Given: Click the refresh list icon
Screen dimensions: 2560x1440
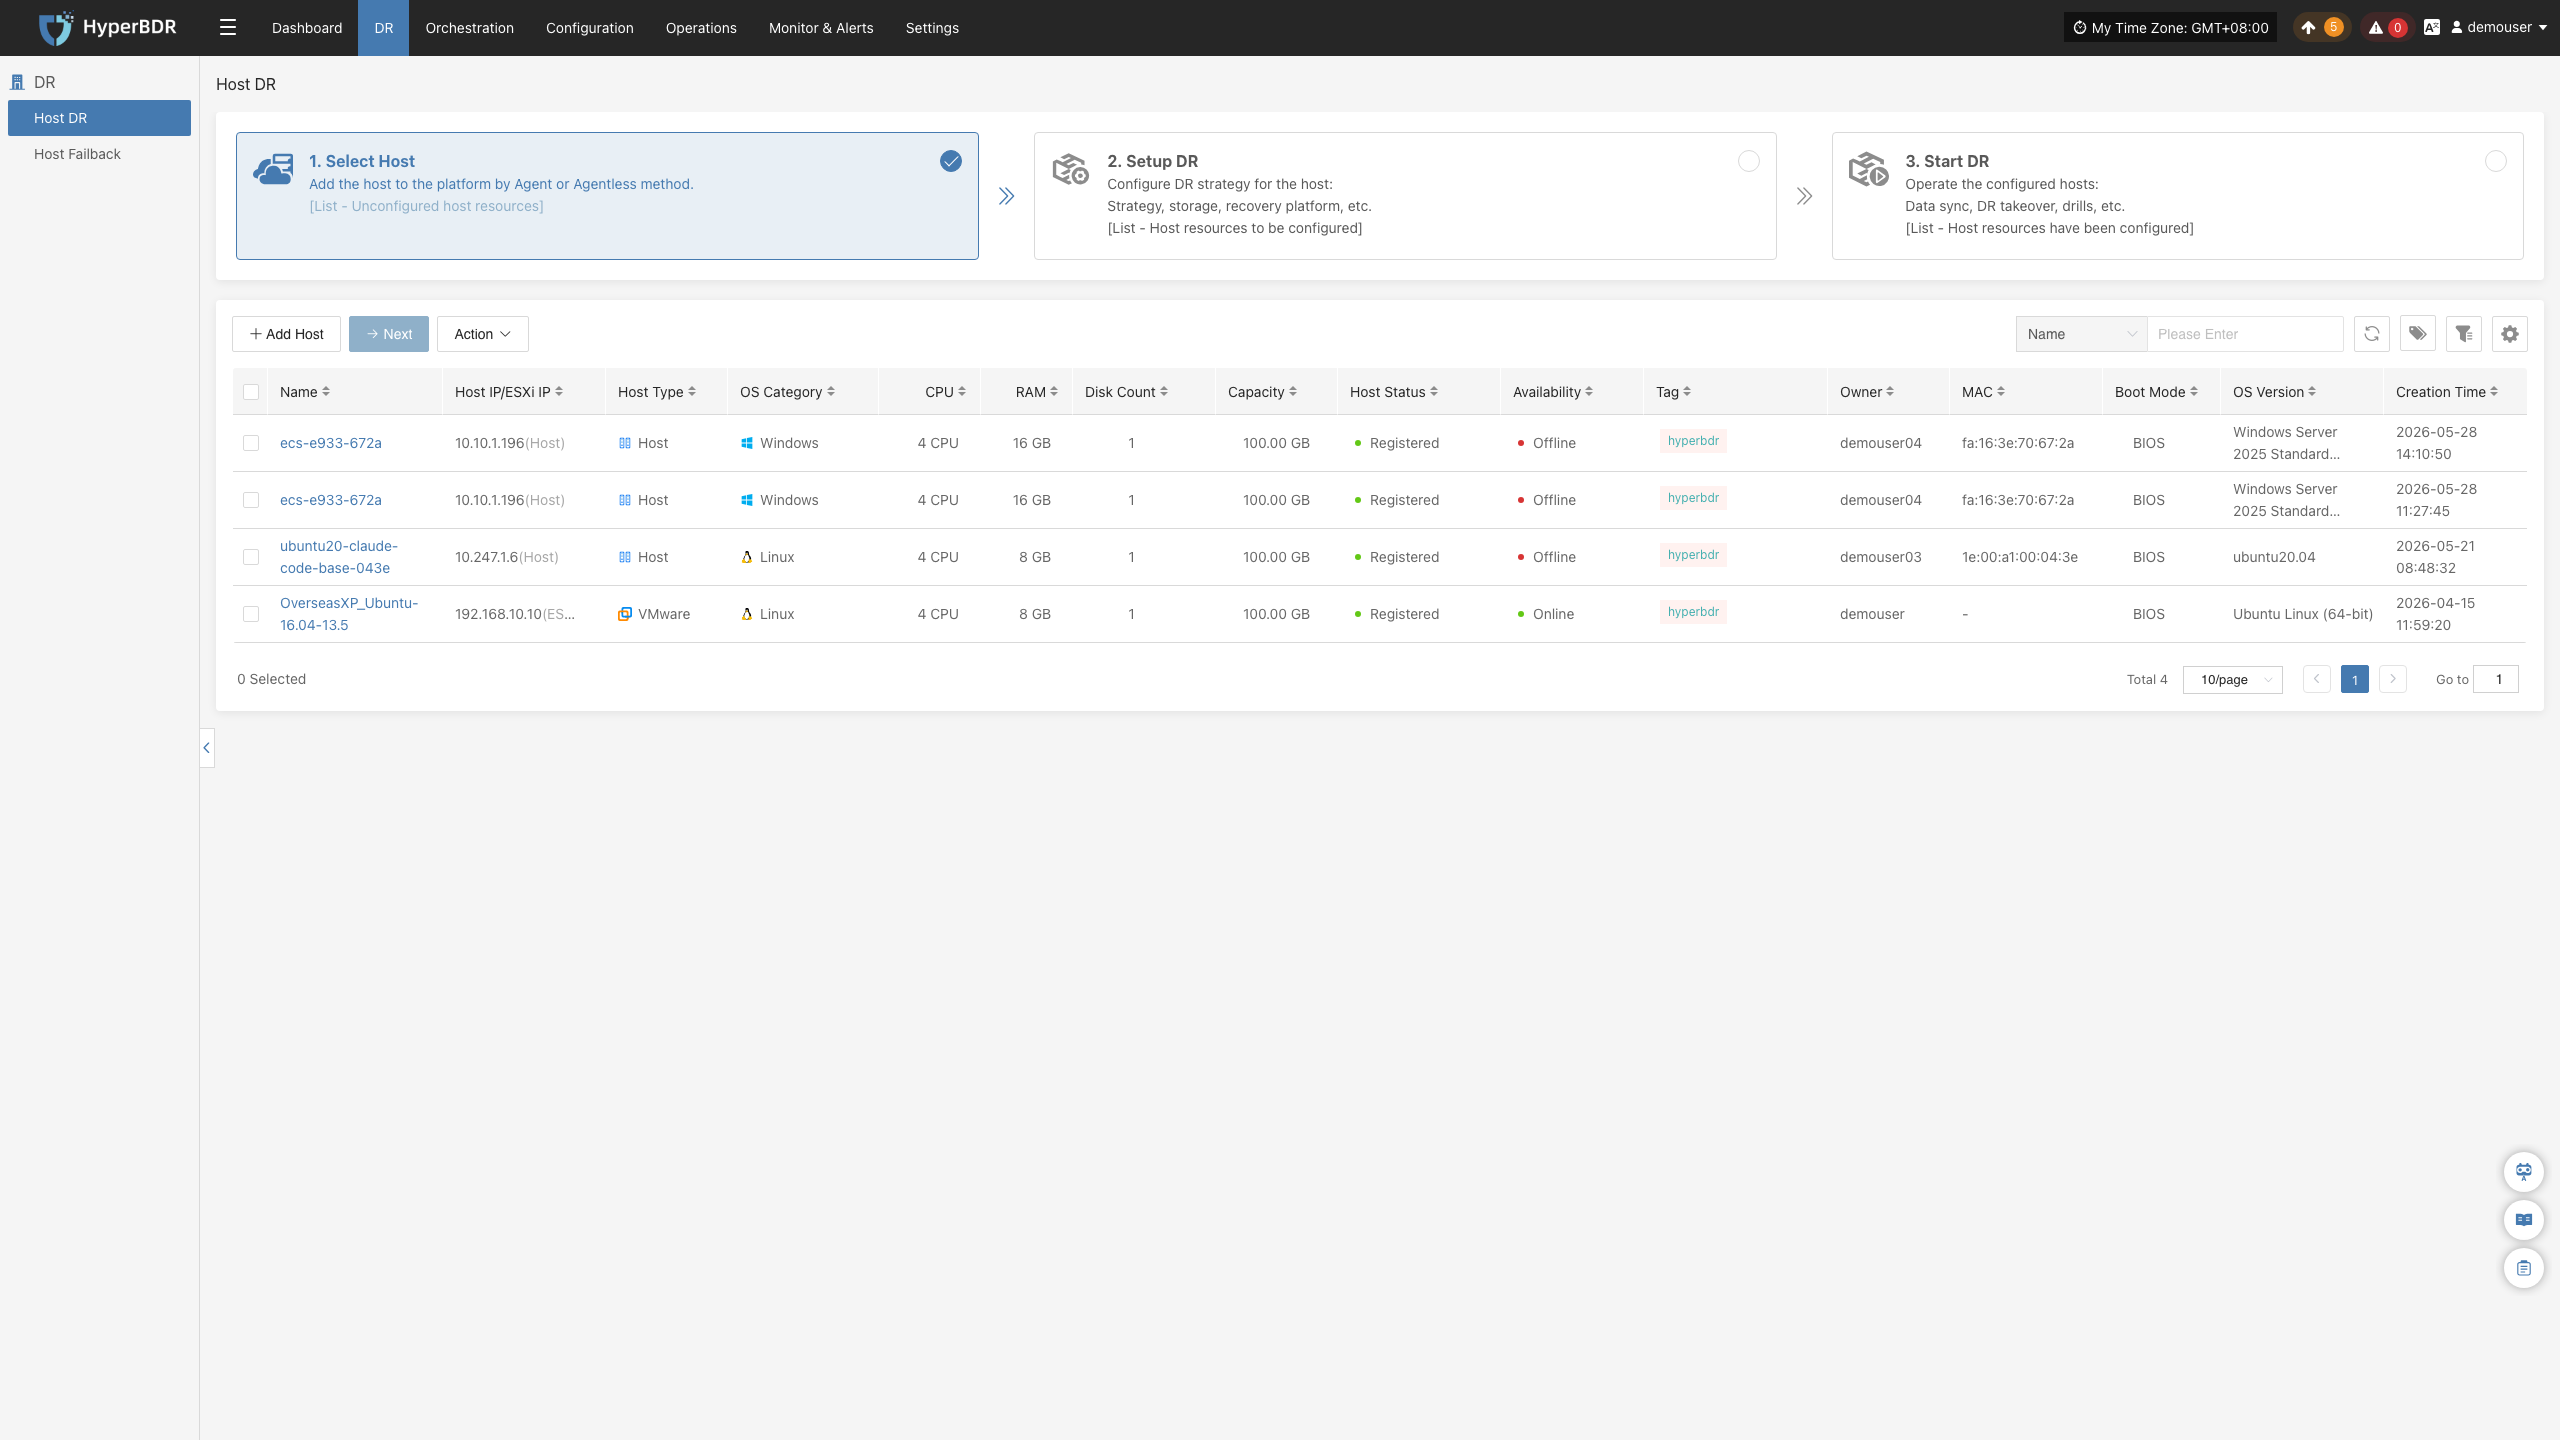Looking at the screenshot, I should 2371,334.
